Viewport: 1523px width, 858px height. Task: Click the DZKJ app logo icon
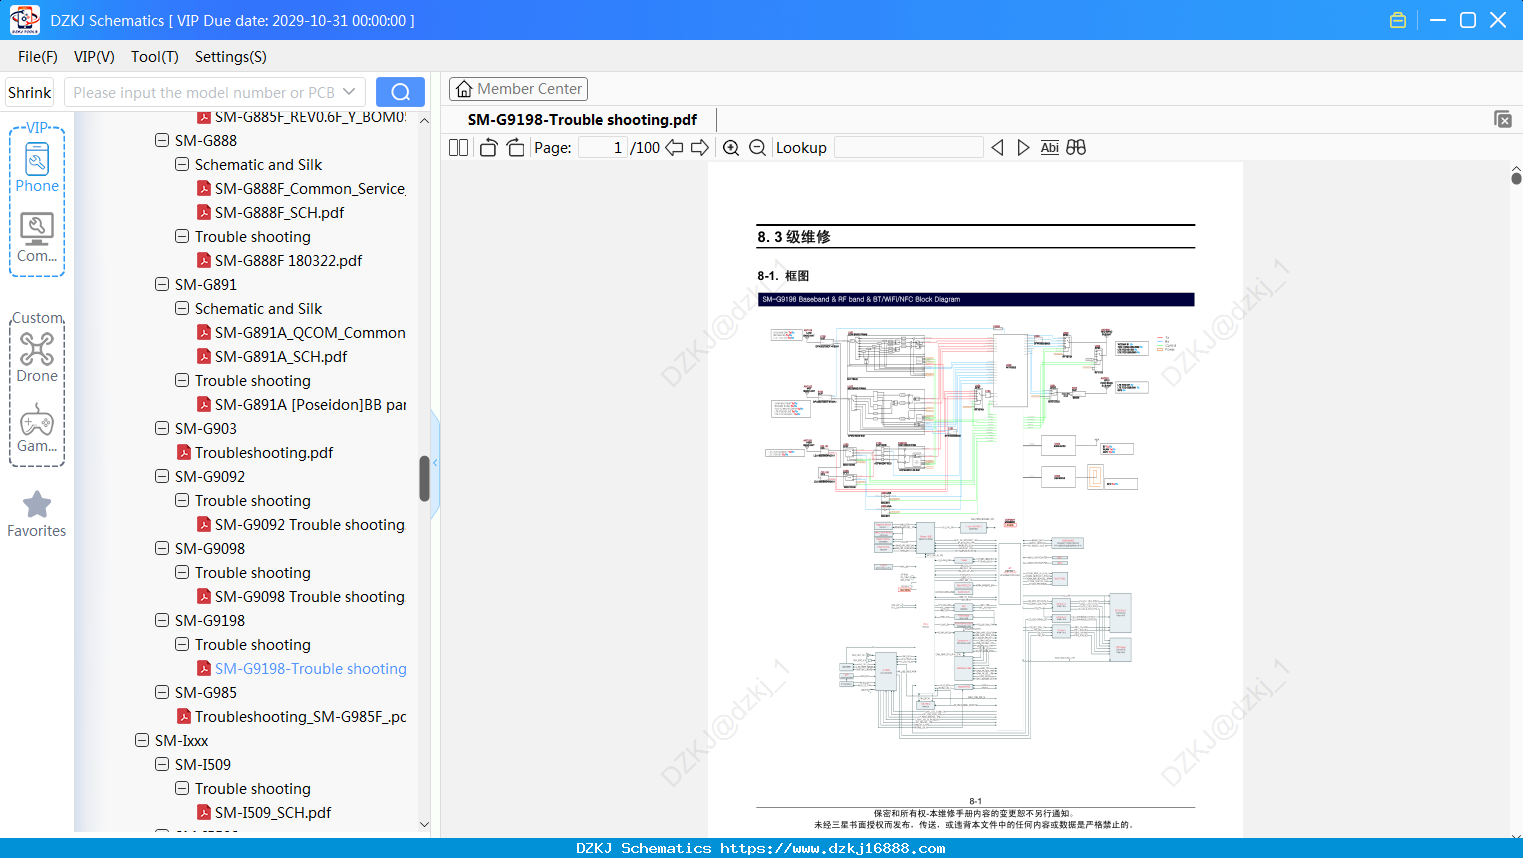tap(24, 20)
